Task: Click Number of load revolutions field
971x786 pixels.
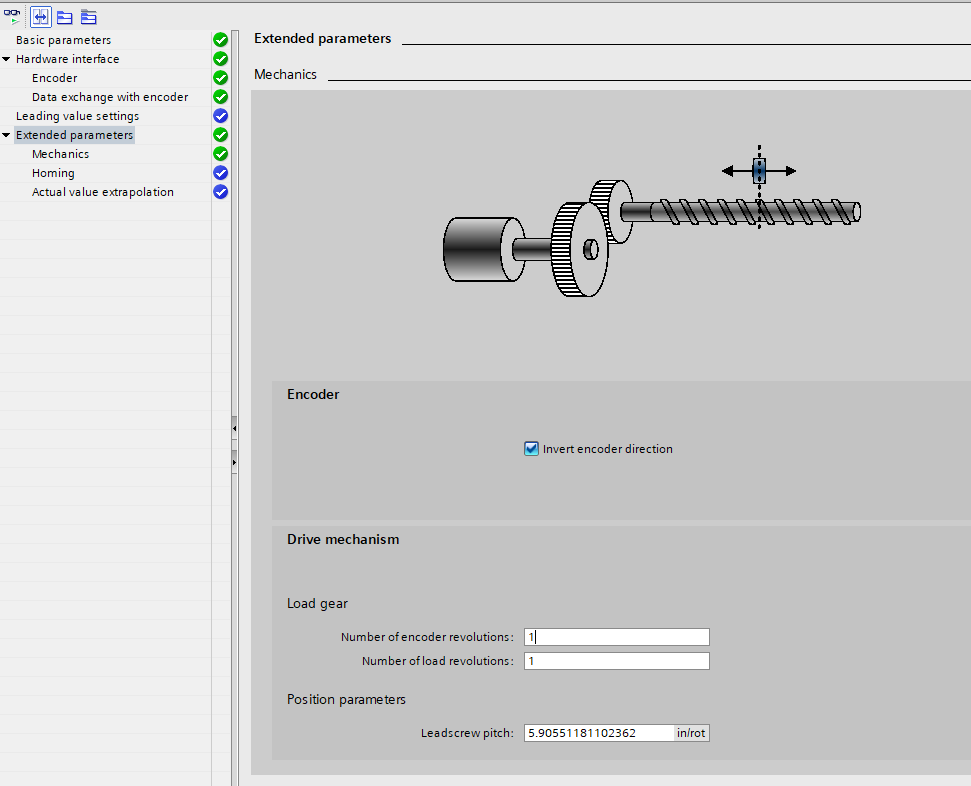Action: coord(616,661)
